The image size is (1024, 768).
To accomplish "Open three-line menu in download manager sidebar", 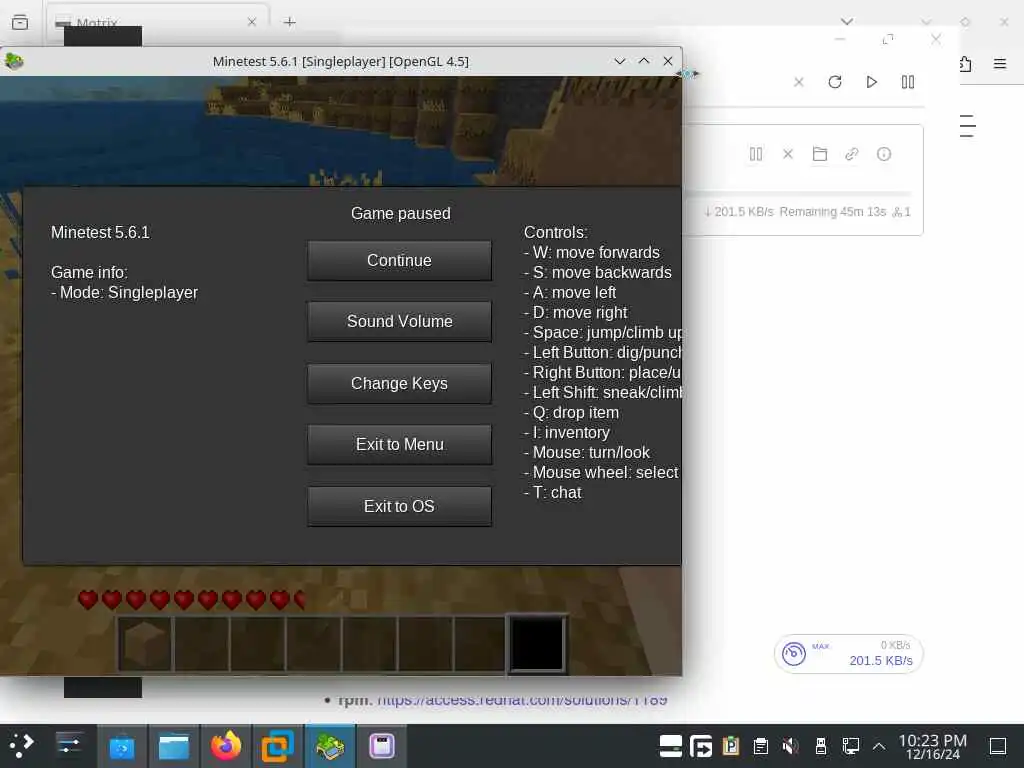I will 967,126.
